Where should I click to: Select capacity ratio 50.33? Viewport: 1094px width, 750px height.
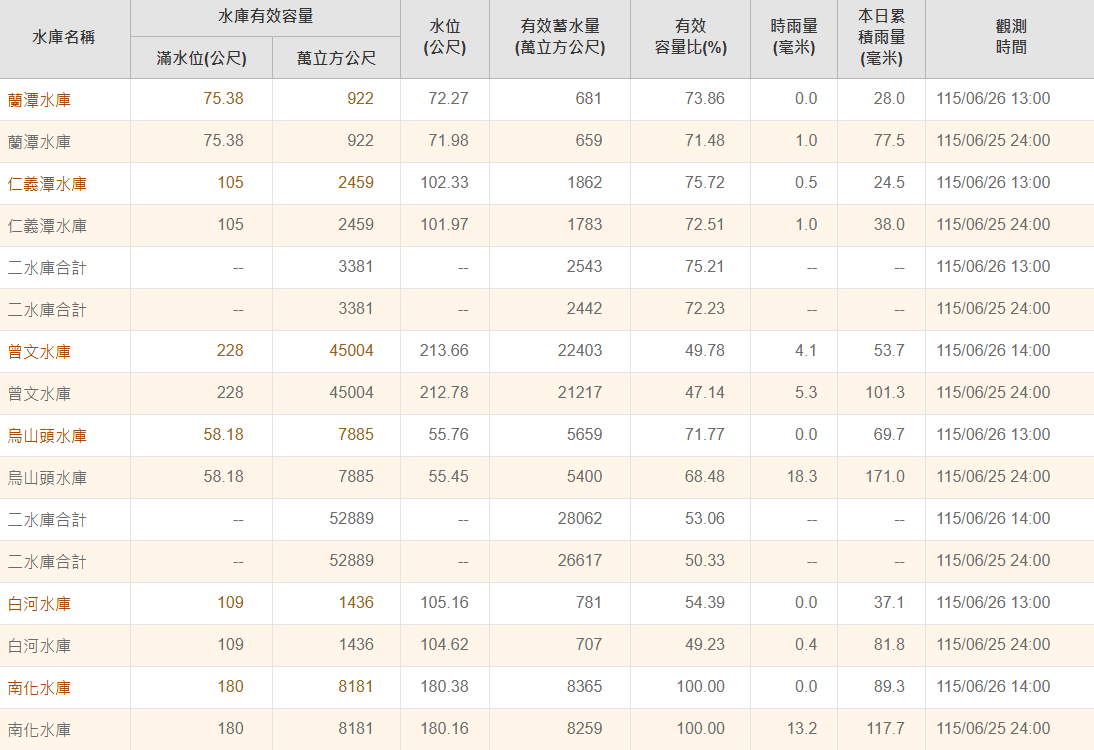pos(705,560)
